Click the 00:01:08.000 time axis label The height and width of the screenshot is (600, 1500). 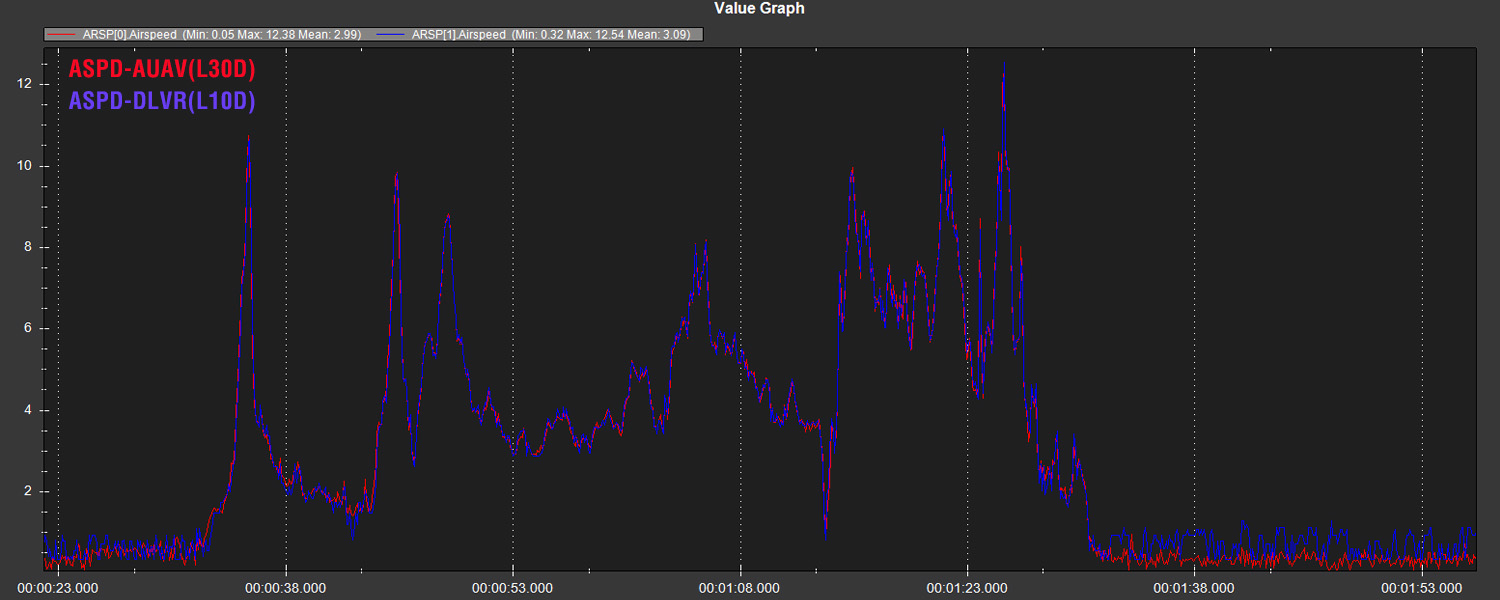[740, 588]
